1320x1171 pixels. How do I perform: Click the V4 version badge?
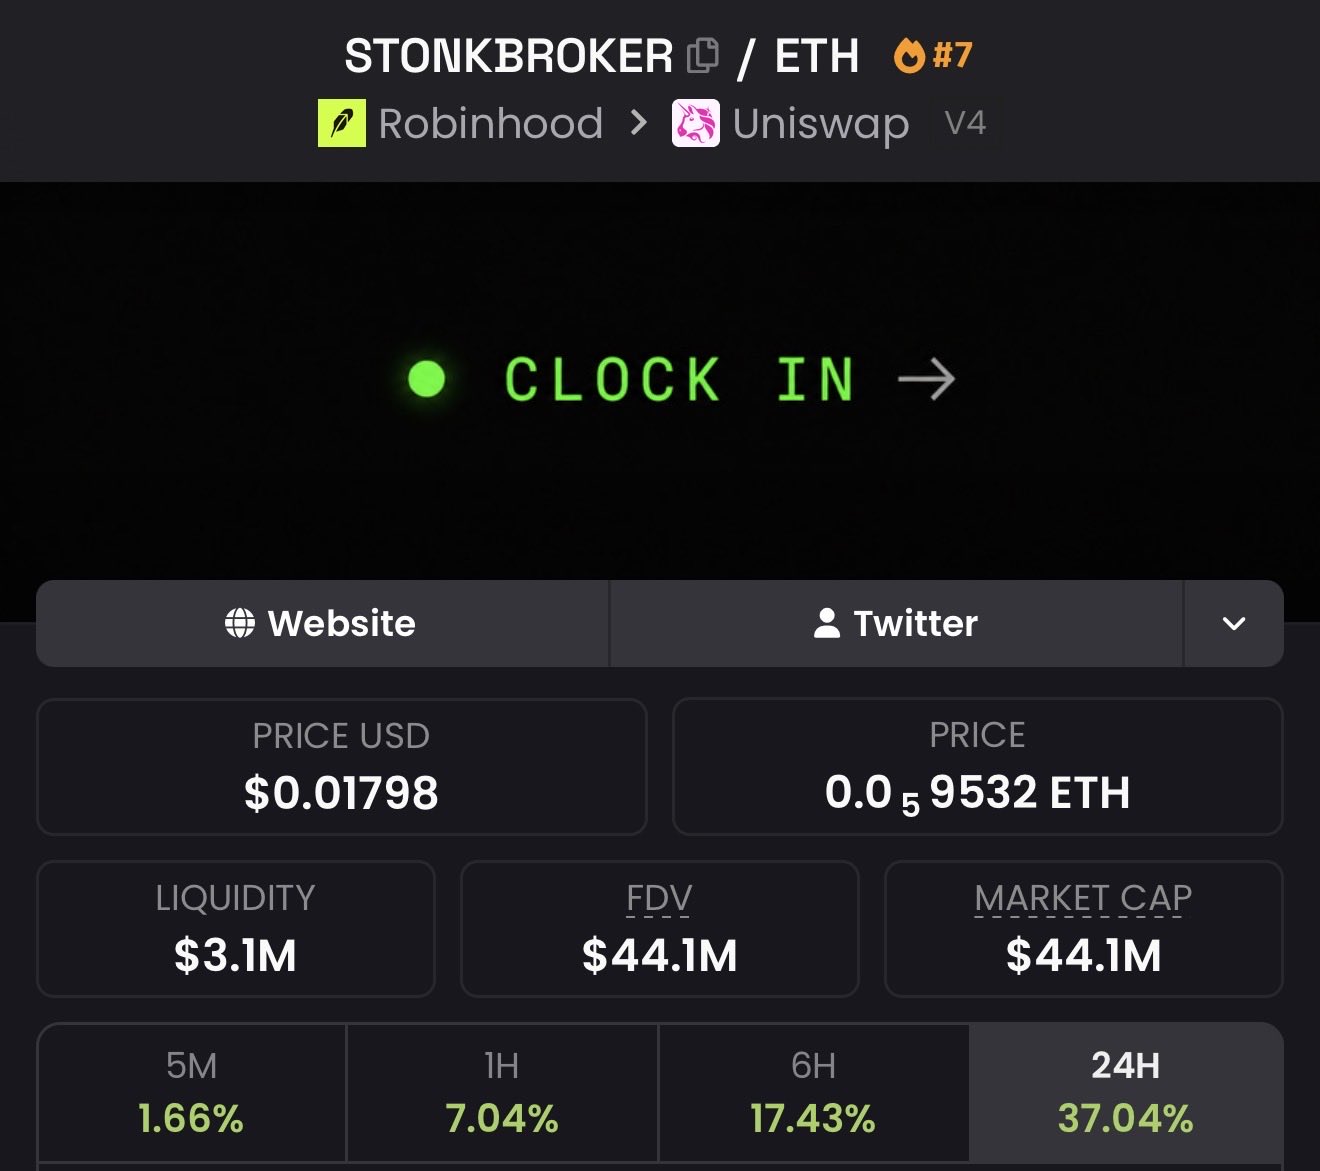(x=966, y=123)
